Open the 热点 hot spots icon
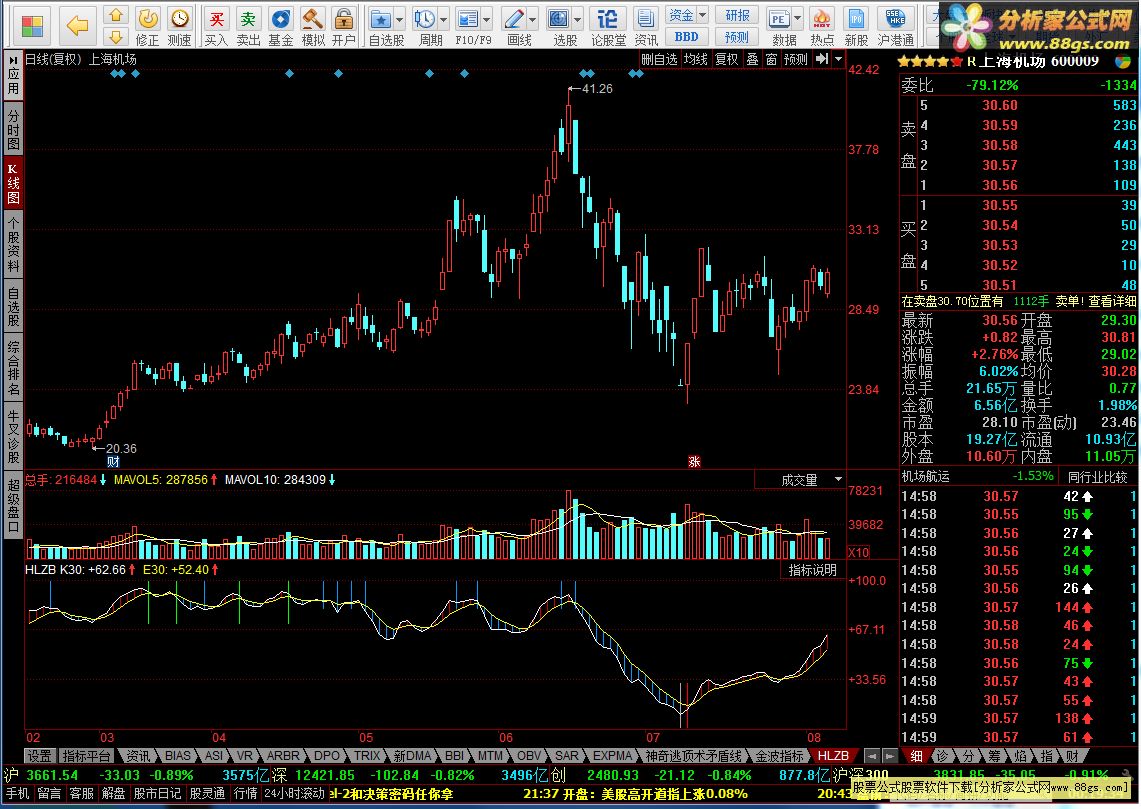Viewport: 1141px width, 809px height. (822, 26)
